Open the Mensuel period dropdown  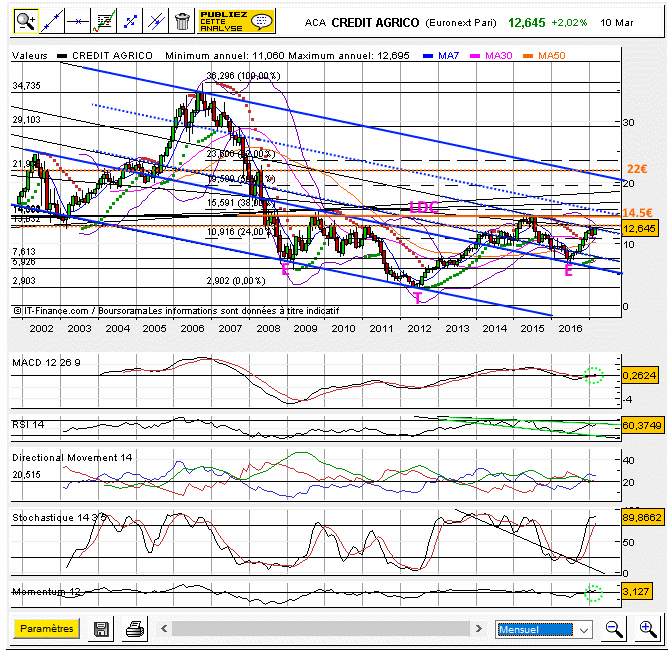544,629
